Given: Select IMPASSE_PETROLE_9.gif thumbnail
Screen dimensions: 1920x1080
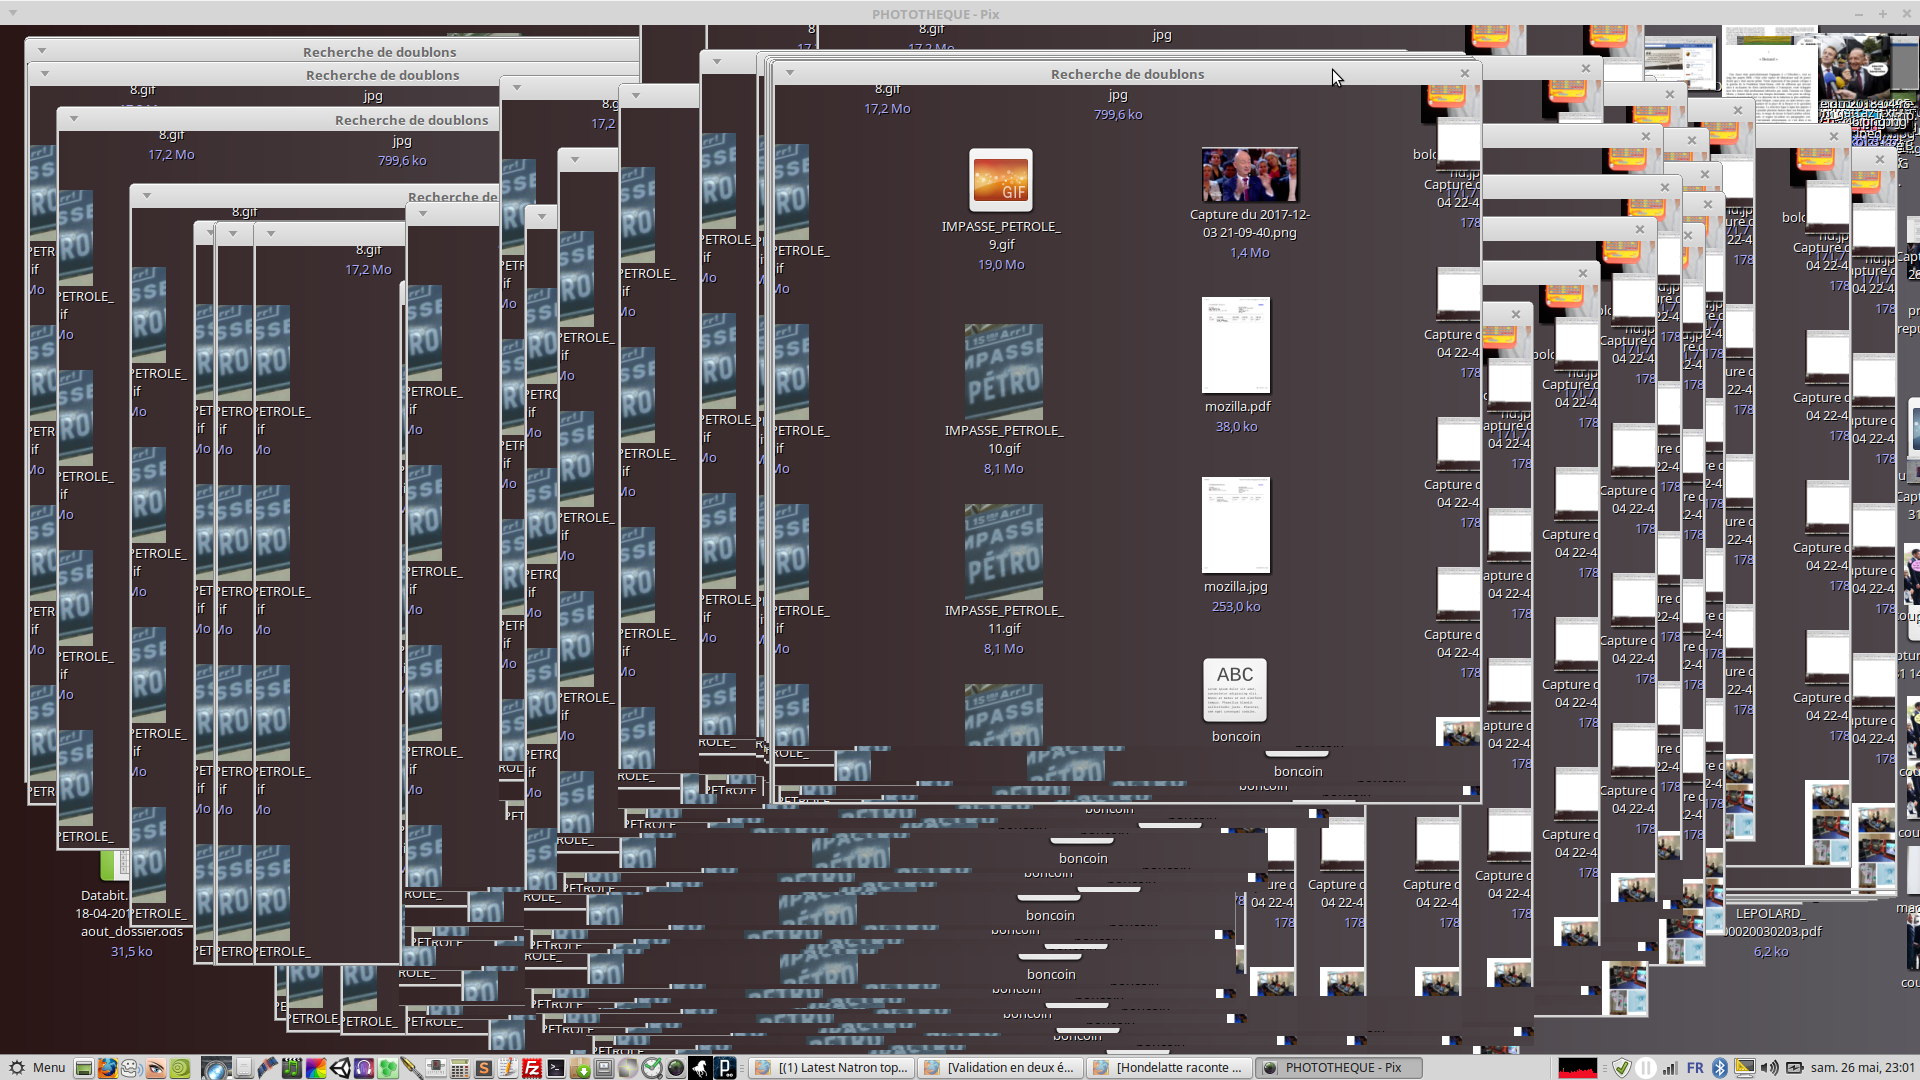Looking at the screenshot, I should coord(1000,181).
